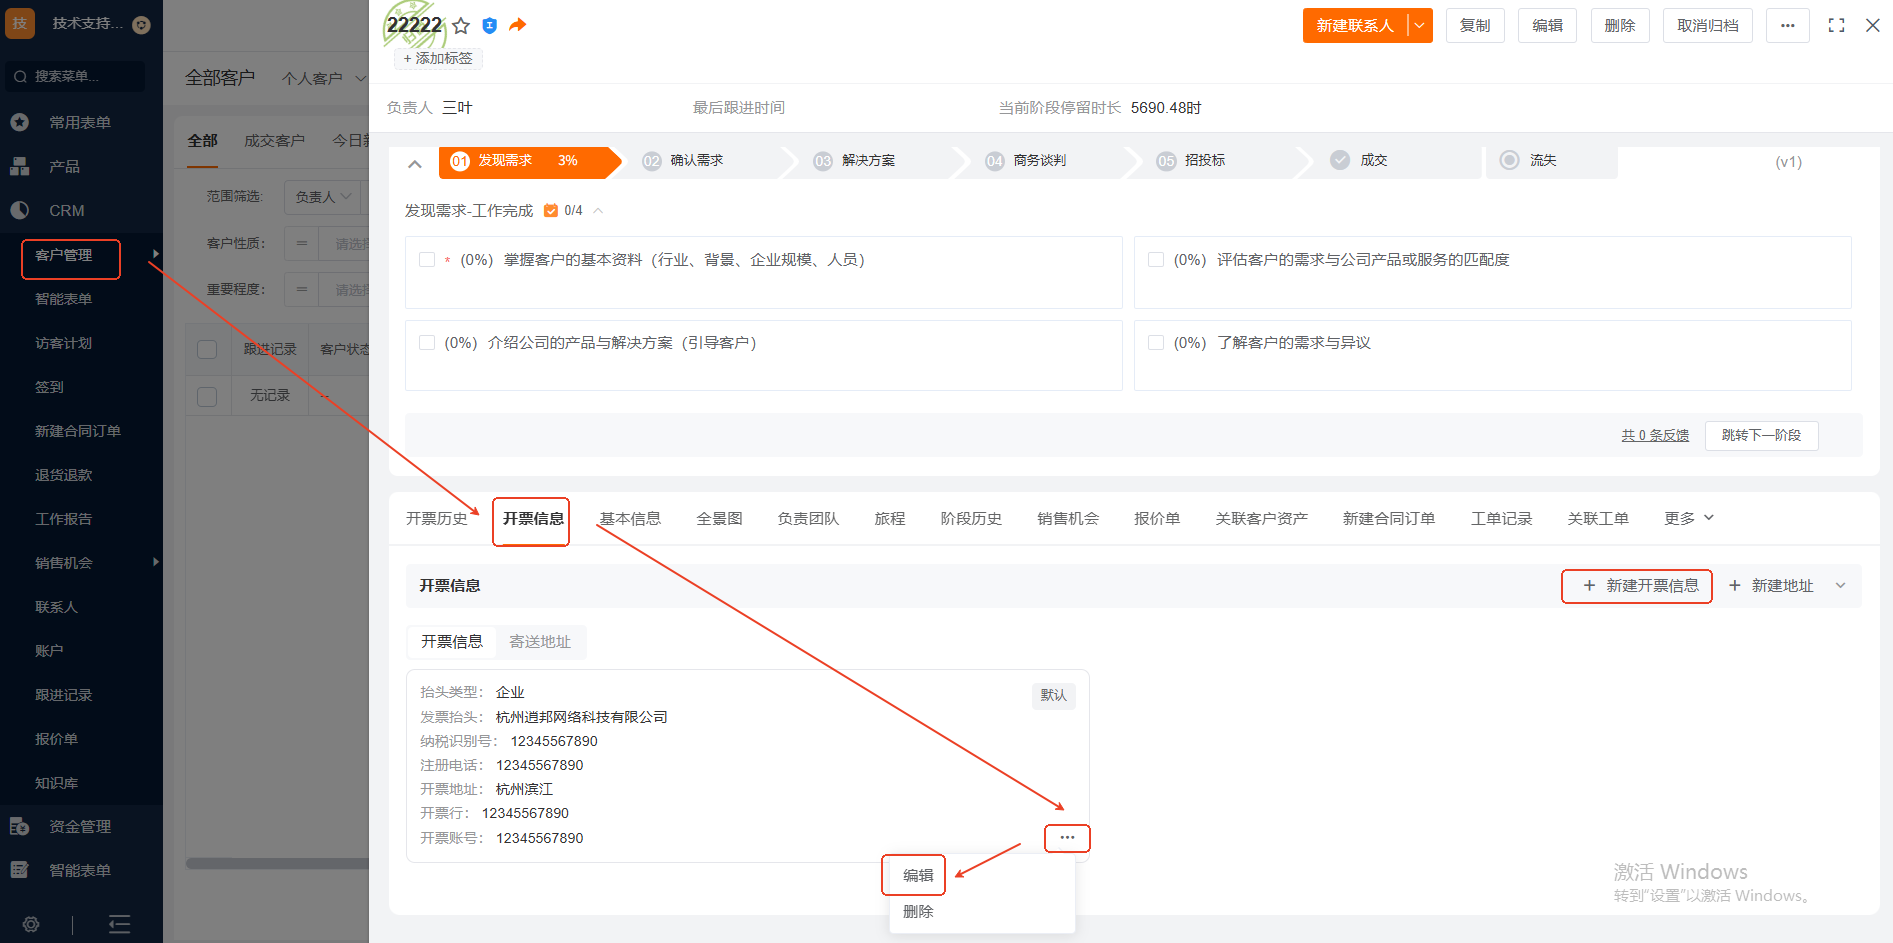This screenshot has width=1893, height=943.
Task: Tick the 了解客户的需求与异议 checkbox
Action: 1156,343
